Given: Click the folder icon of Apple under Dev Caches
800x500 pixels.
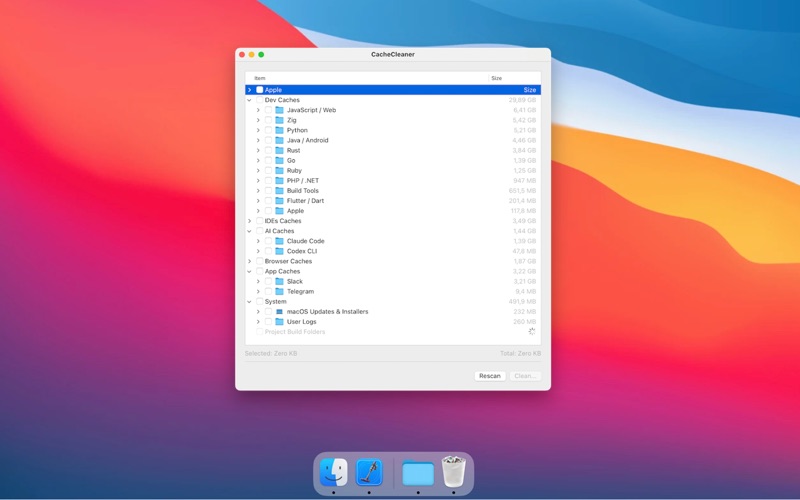Looking at the screenshot, I should [279, 211].
